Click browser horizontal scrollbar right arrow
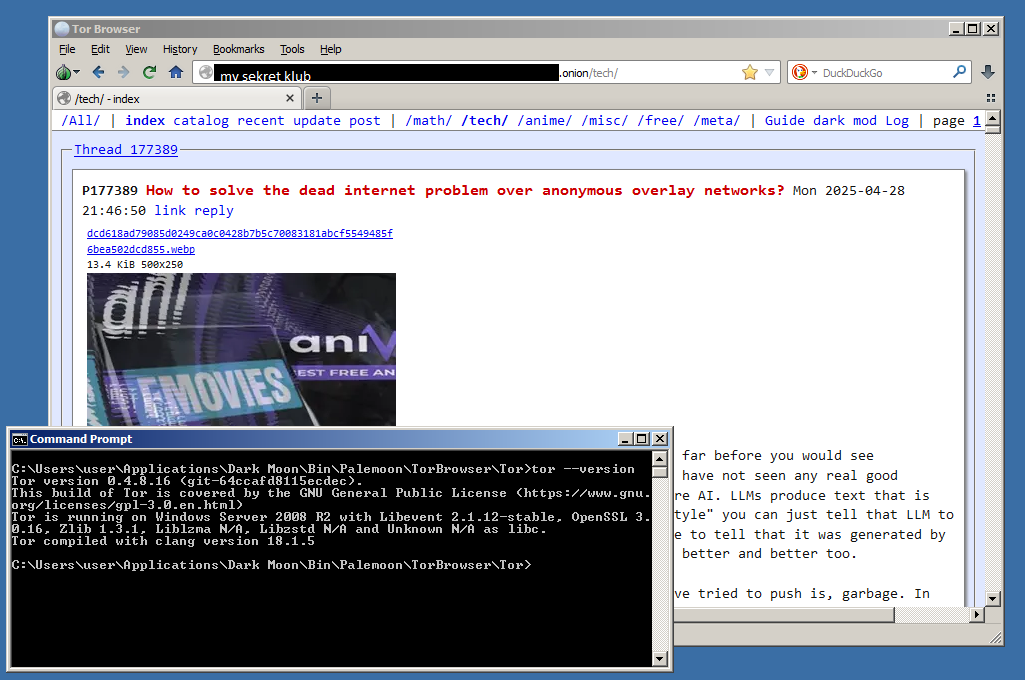This screenshot has width=1025, height=680. [x=977, y=615]
